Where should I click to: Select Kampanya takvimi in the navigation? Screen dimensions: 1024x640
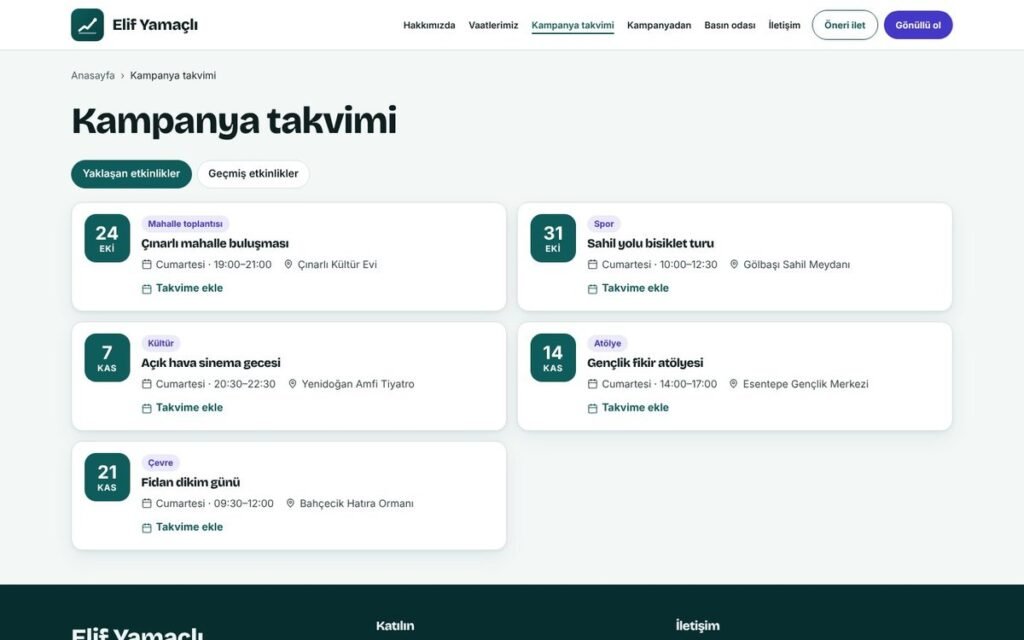pos(573,25)
